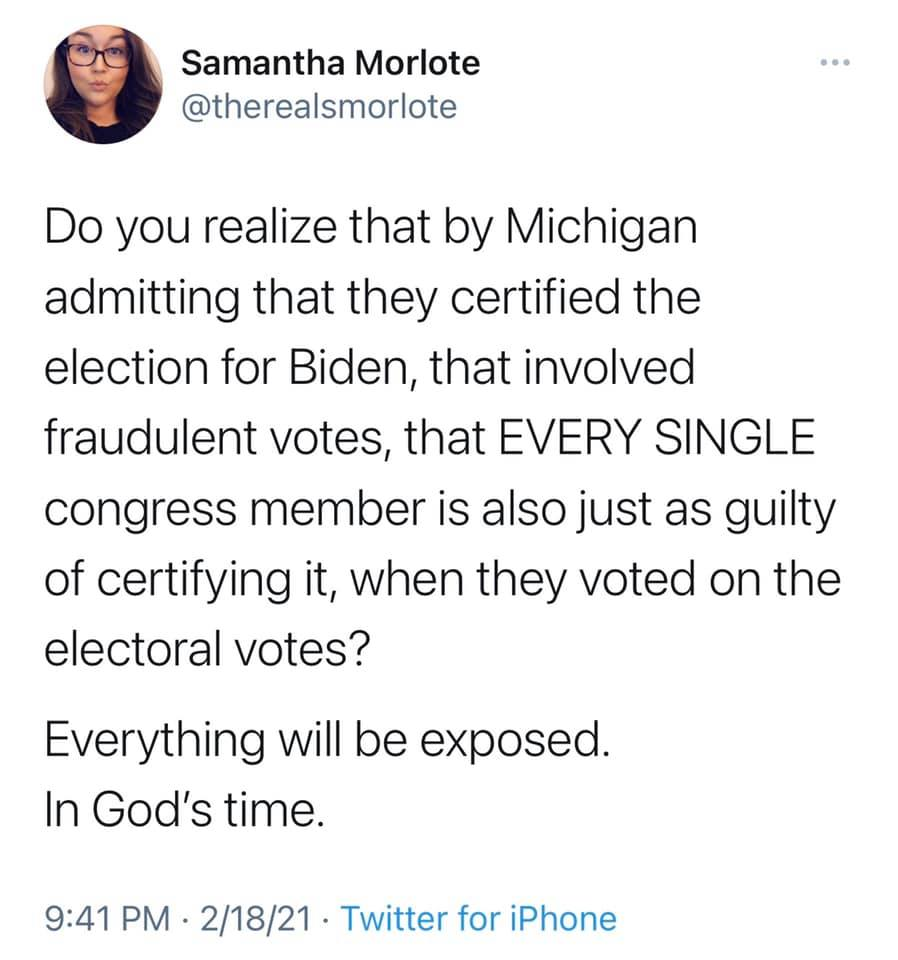Click the 9:41 PM timestamp
The height and width of the screenshot is (960, 898).
[98, 918]
